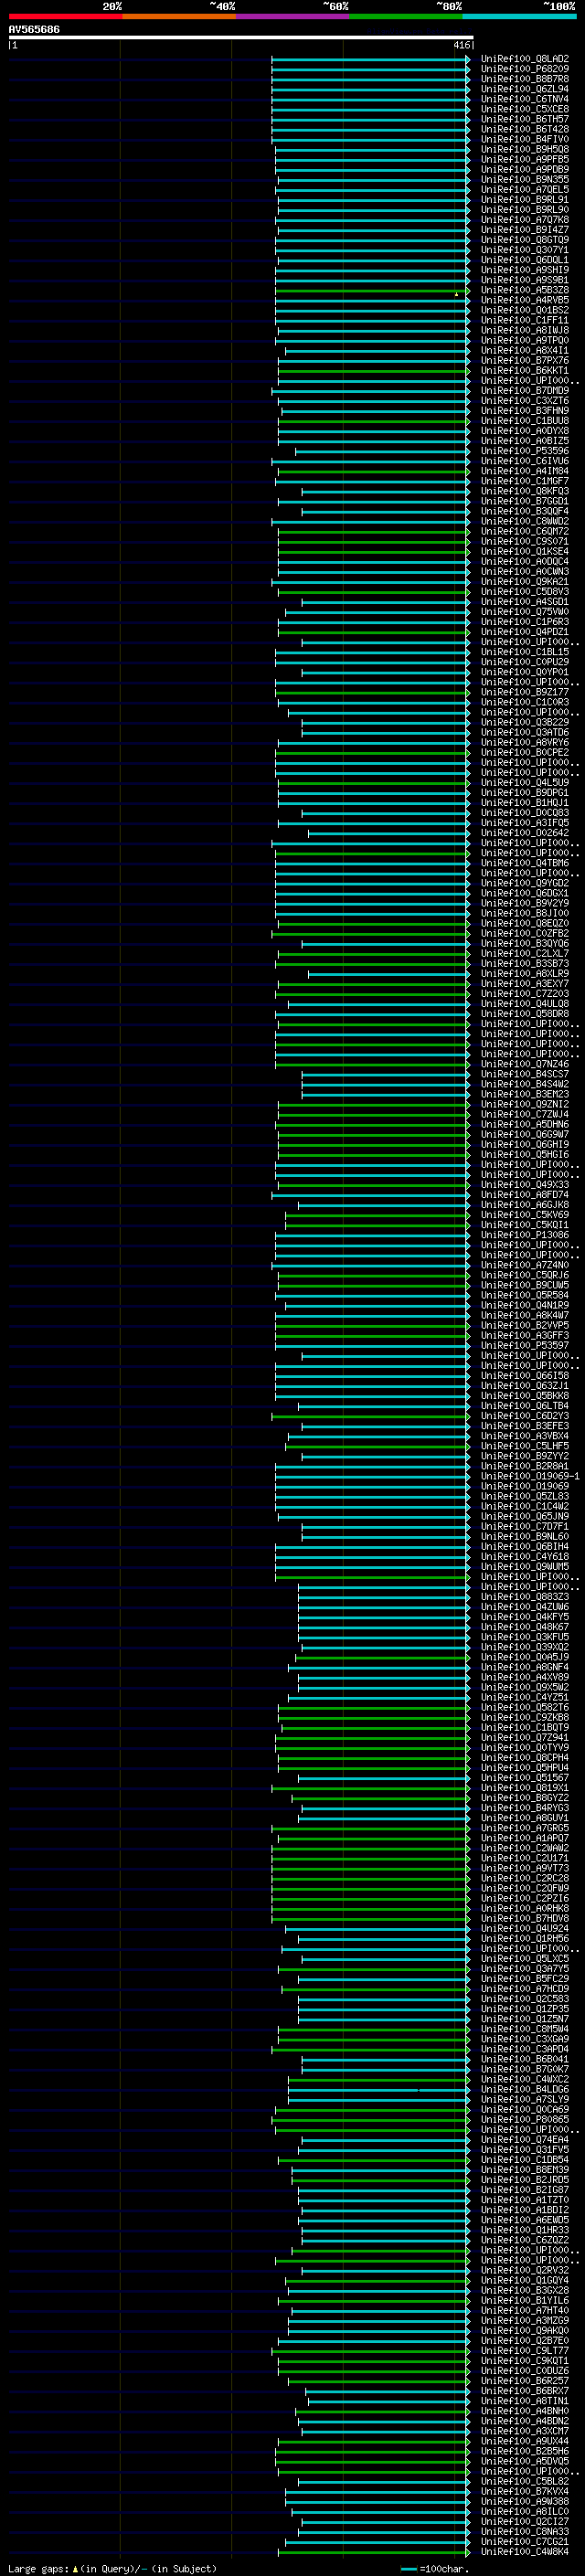Select label UniRef100_A7Z4N0

524,1265
